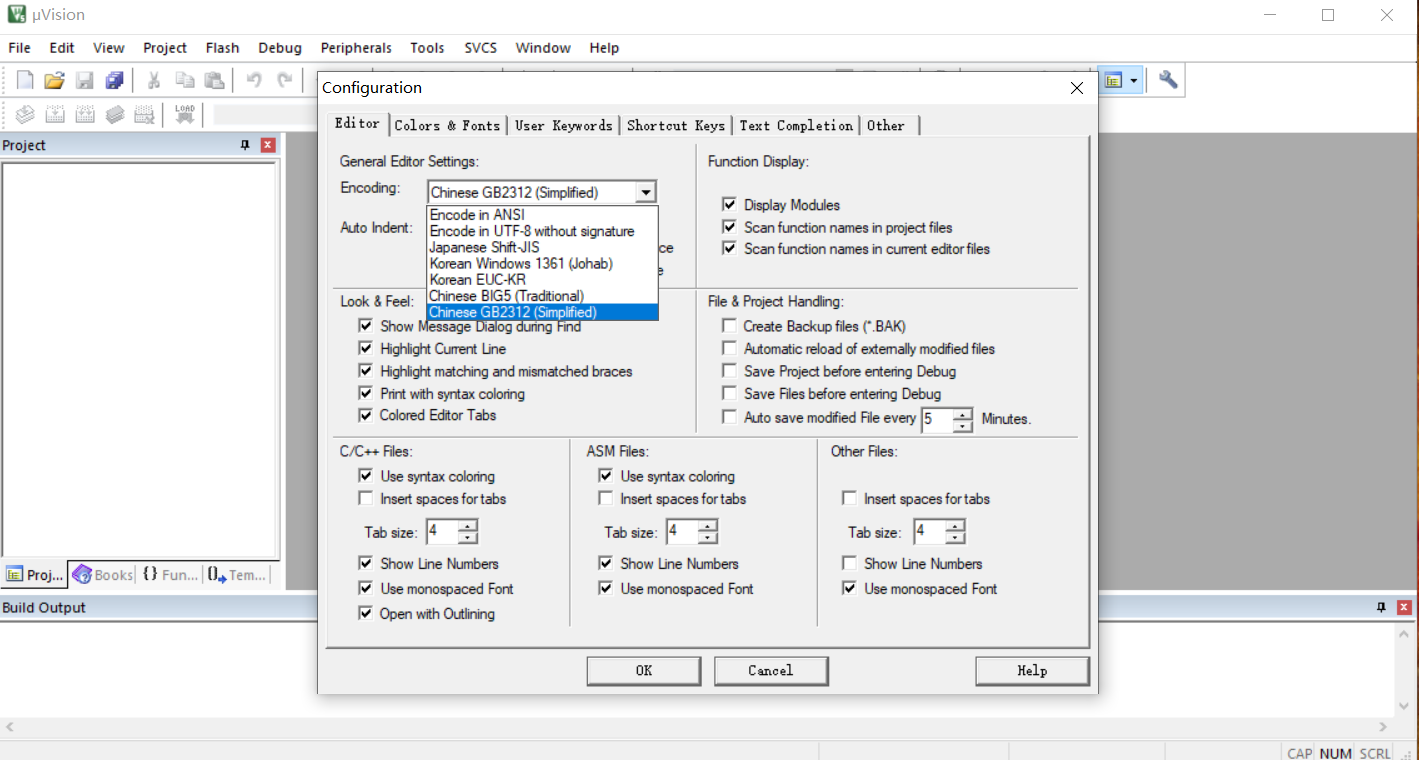Image resolution: width=1419 pixels, height=760 pixels.
Task: Click the Batch Build icon
Action: (x=115, y=115)
